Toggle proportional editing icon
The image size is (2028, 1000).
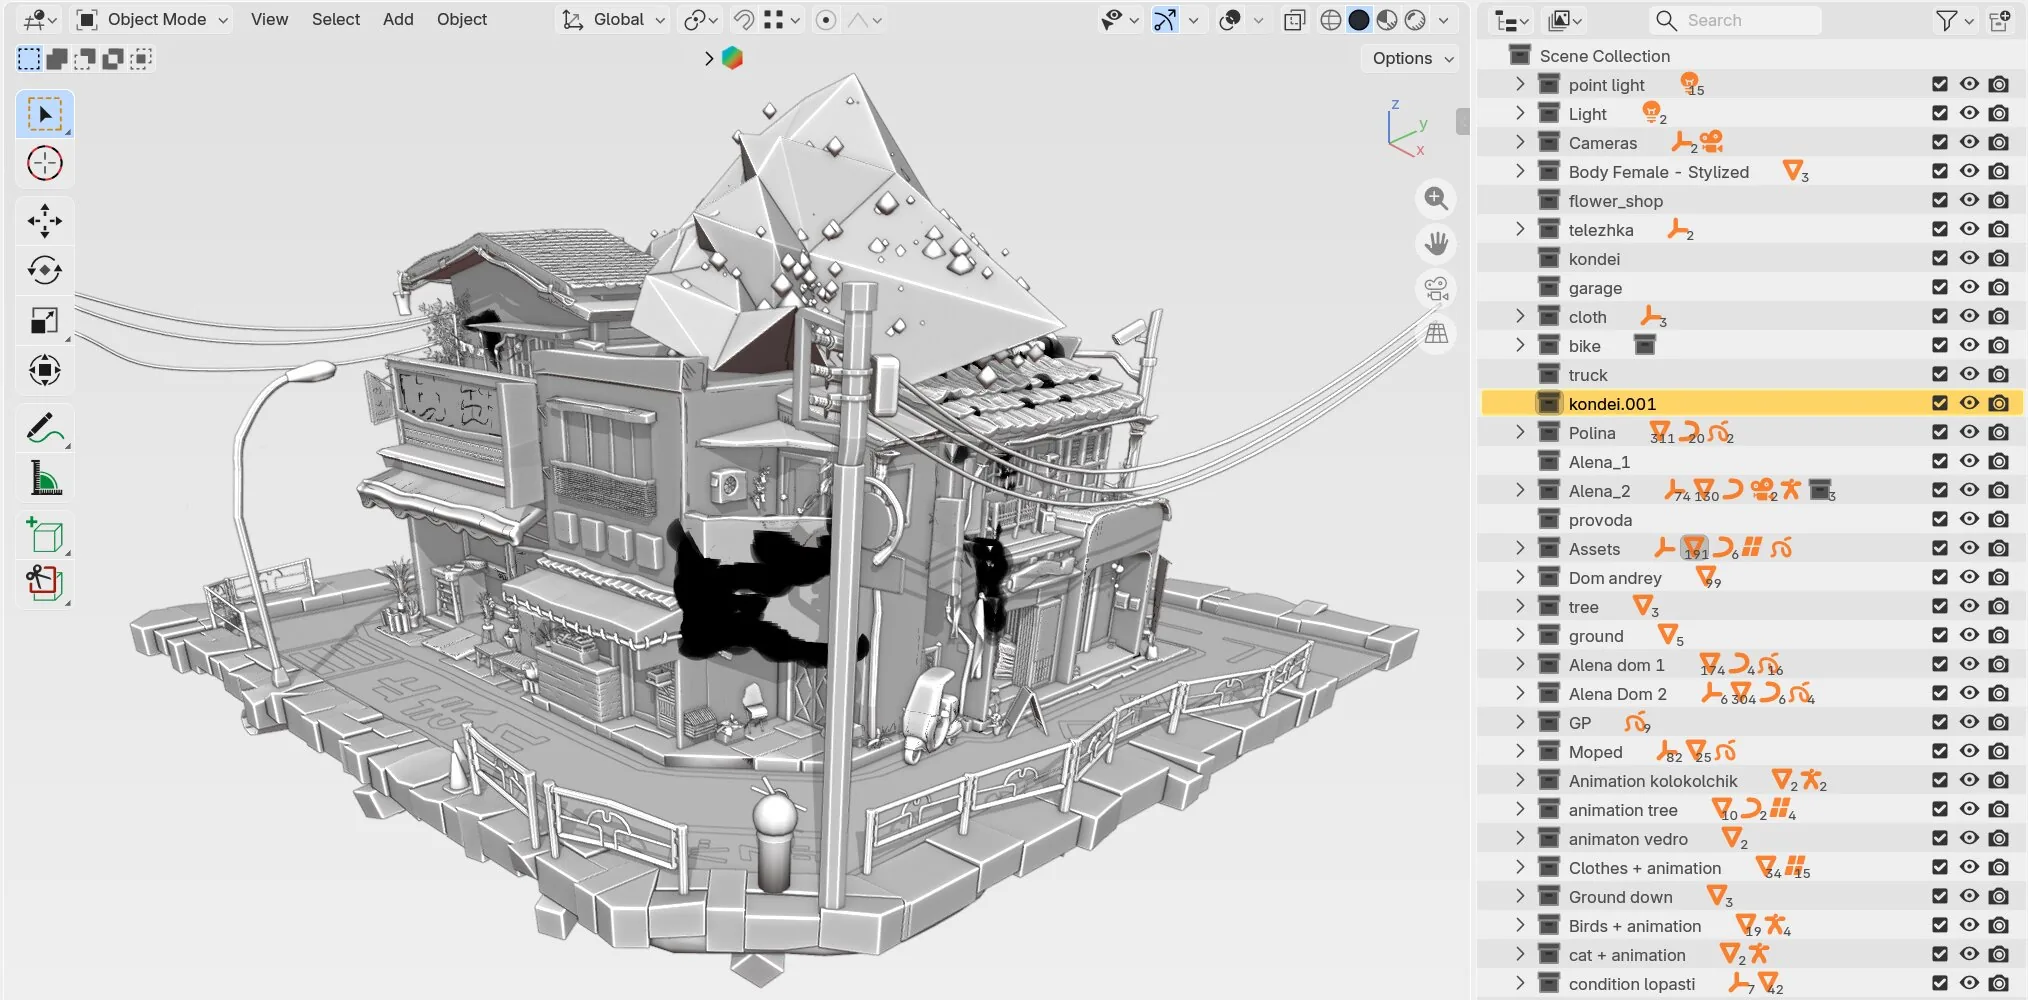pyautogui.click(x=826, y=20)
